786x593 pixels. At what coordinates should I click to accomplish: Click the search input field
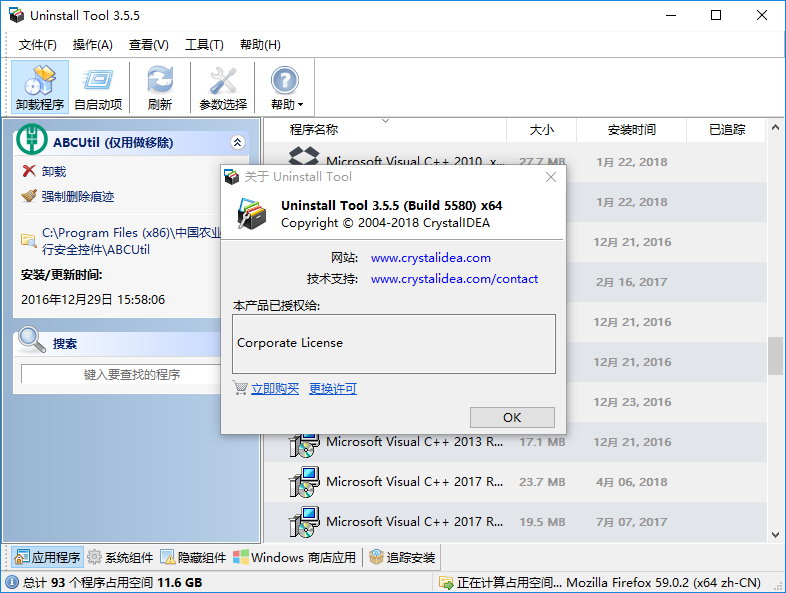(x=121, y=374)
